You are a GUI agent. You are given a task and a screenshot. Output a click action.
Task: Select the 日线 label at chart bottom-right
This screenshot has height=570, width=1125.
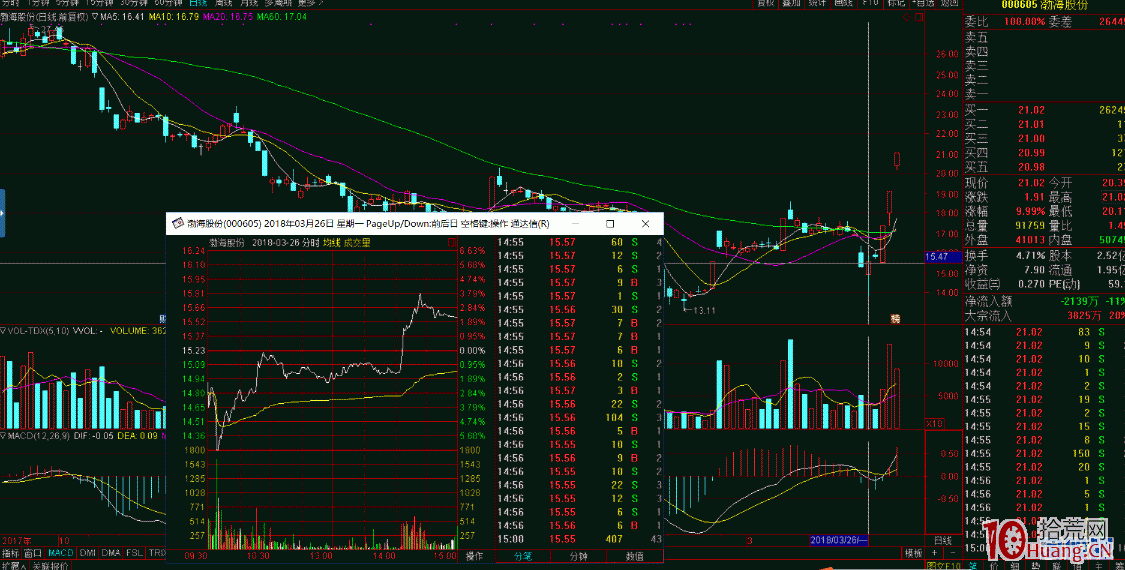(x=943, y=540)
